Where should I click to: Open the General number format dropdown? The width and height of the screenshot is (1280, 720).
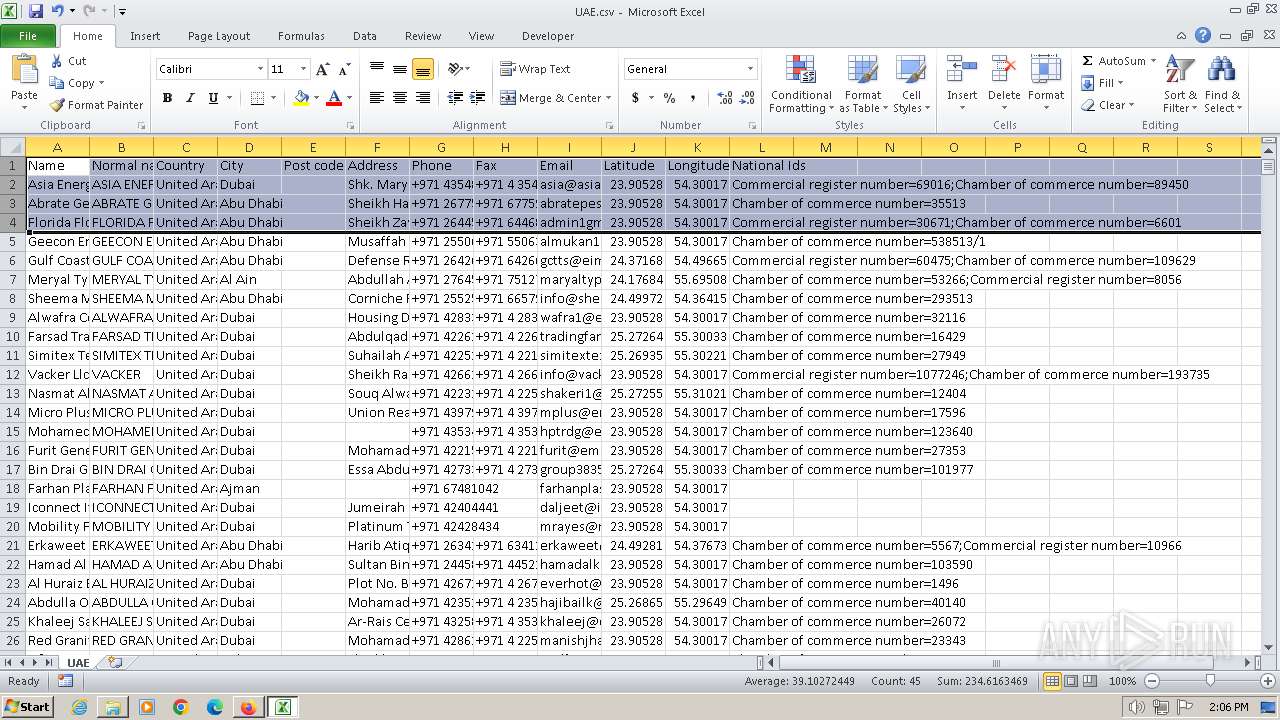click(750, 69)
